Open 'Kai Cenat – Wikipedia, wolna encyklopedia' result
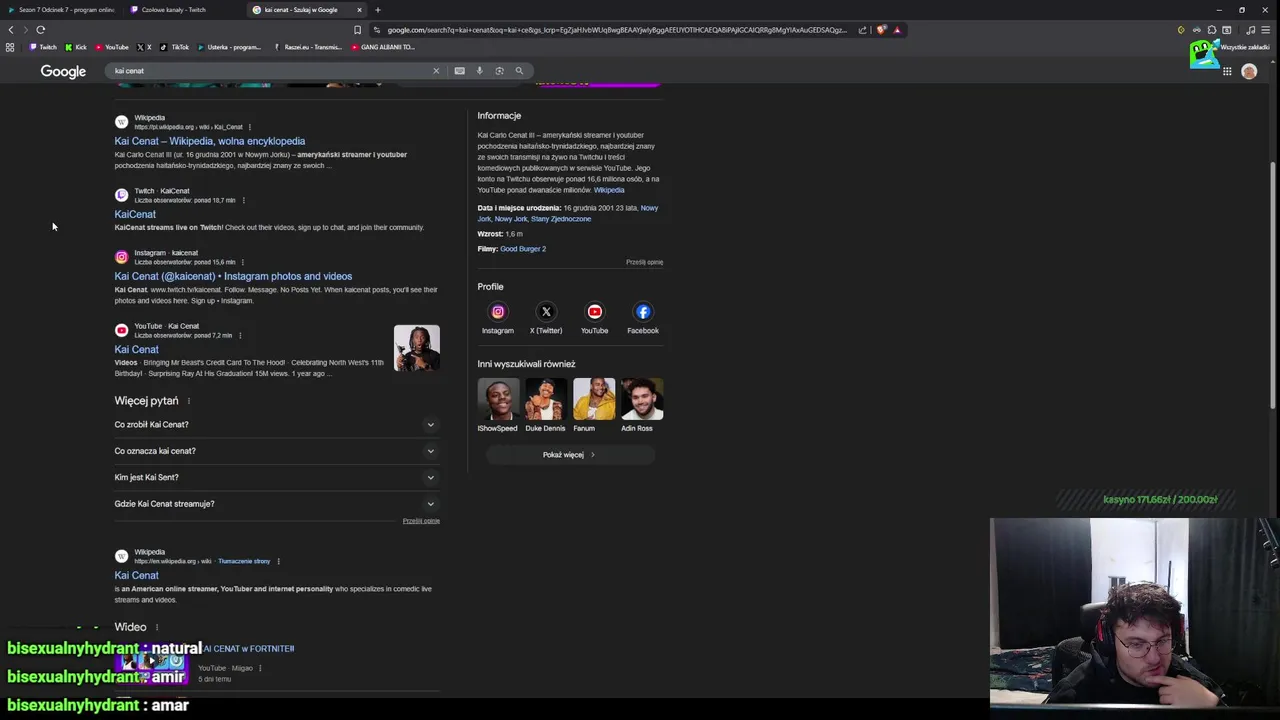This screenshot has width=1280, height=720. coord(210,141)
